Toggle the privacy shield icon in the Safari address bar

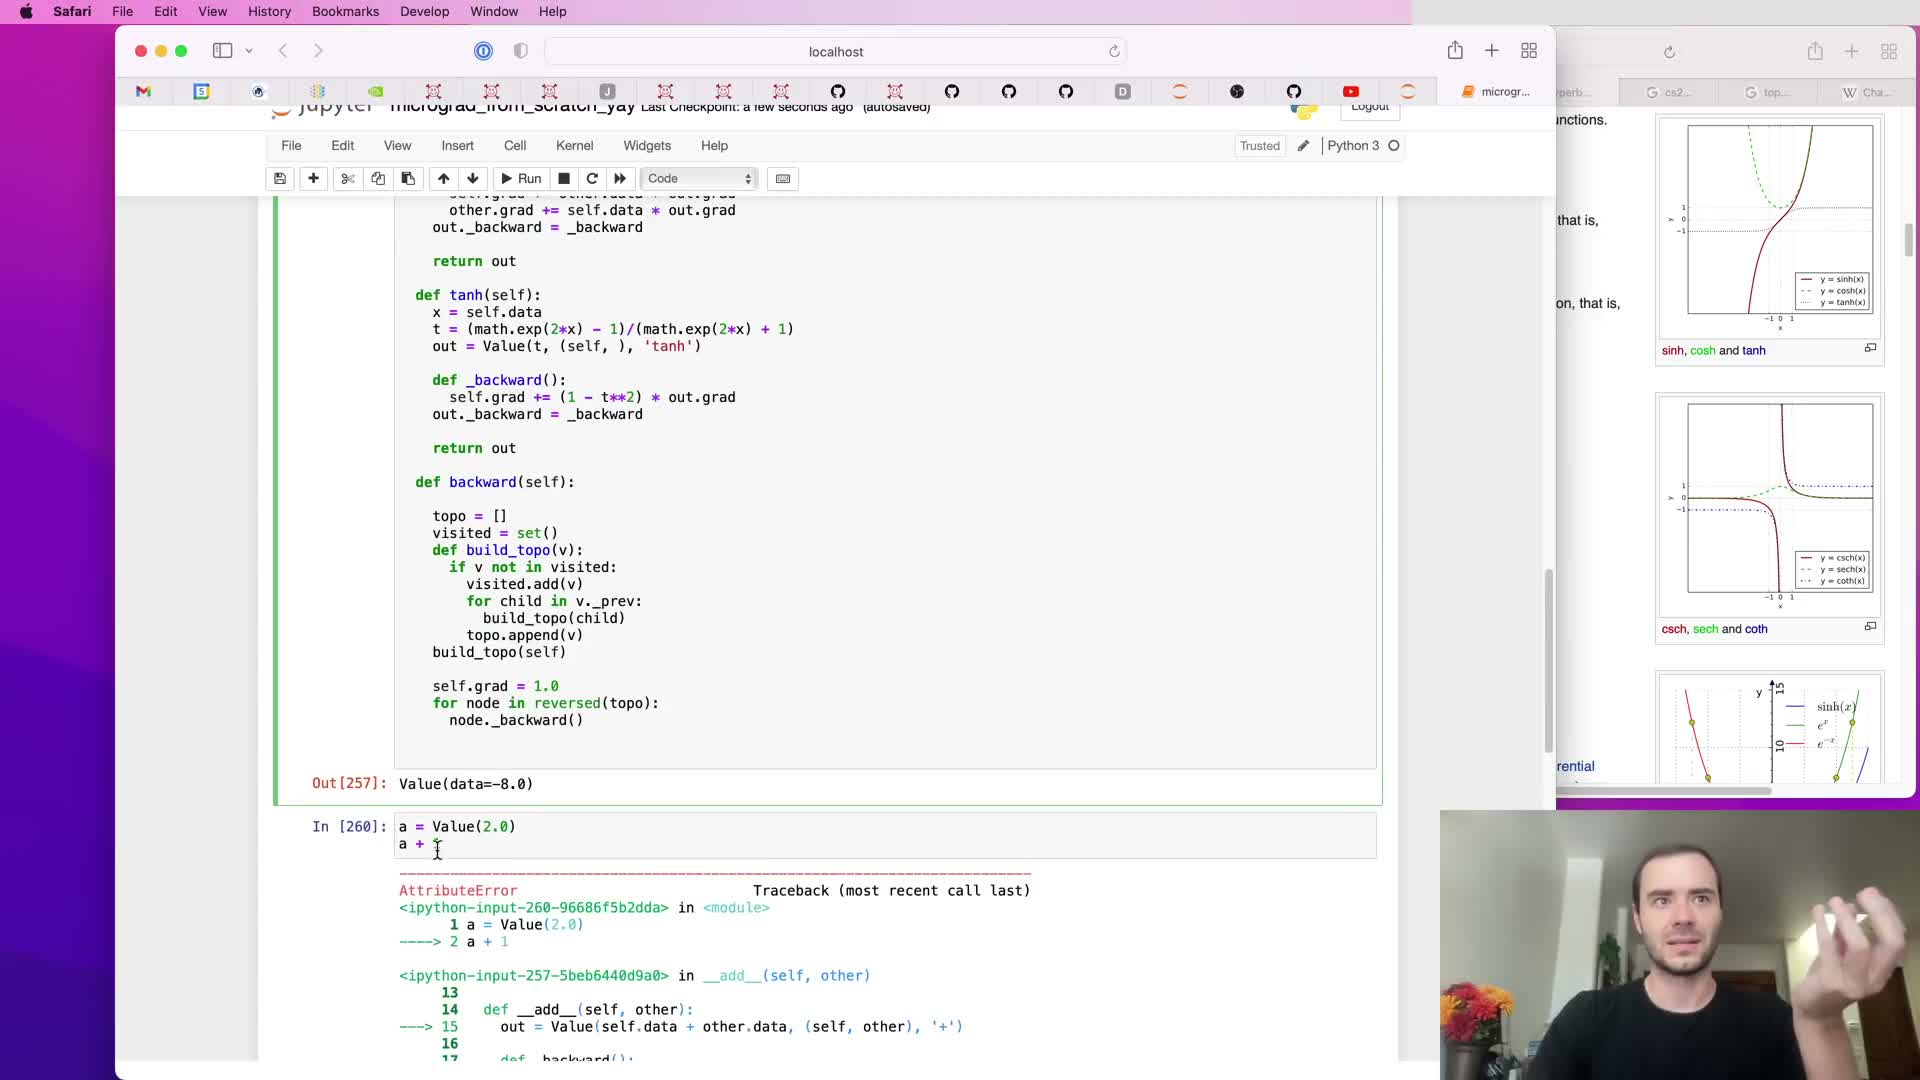point(520,51)
